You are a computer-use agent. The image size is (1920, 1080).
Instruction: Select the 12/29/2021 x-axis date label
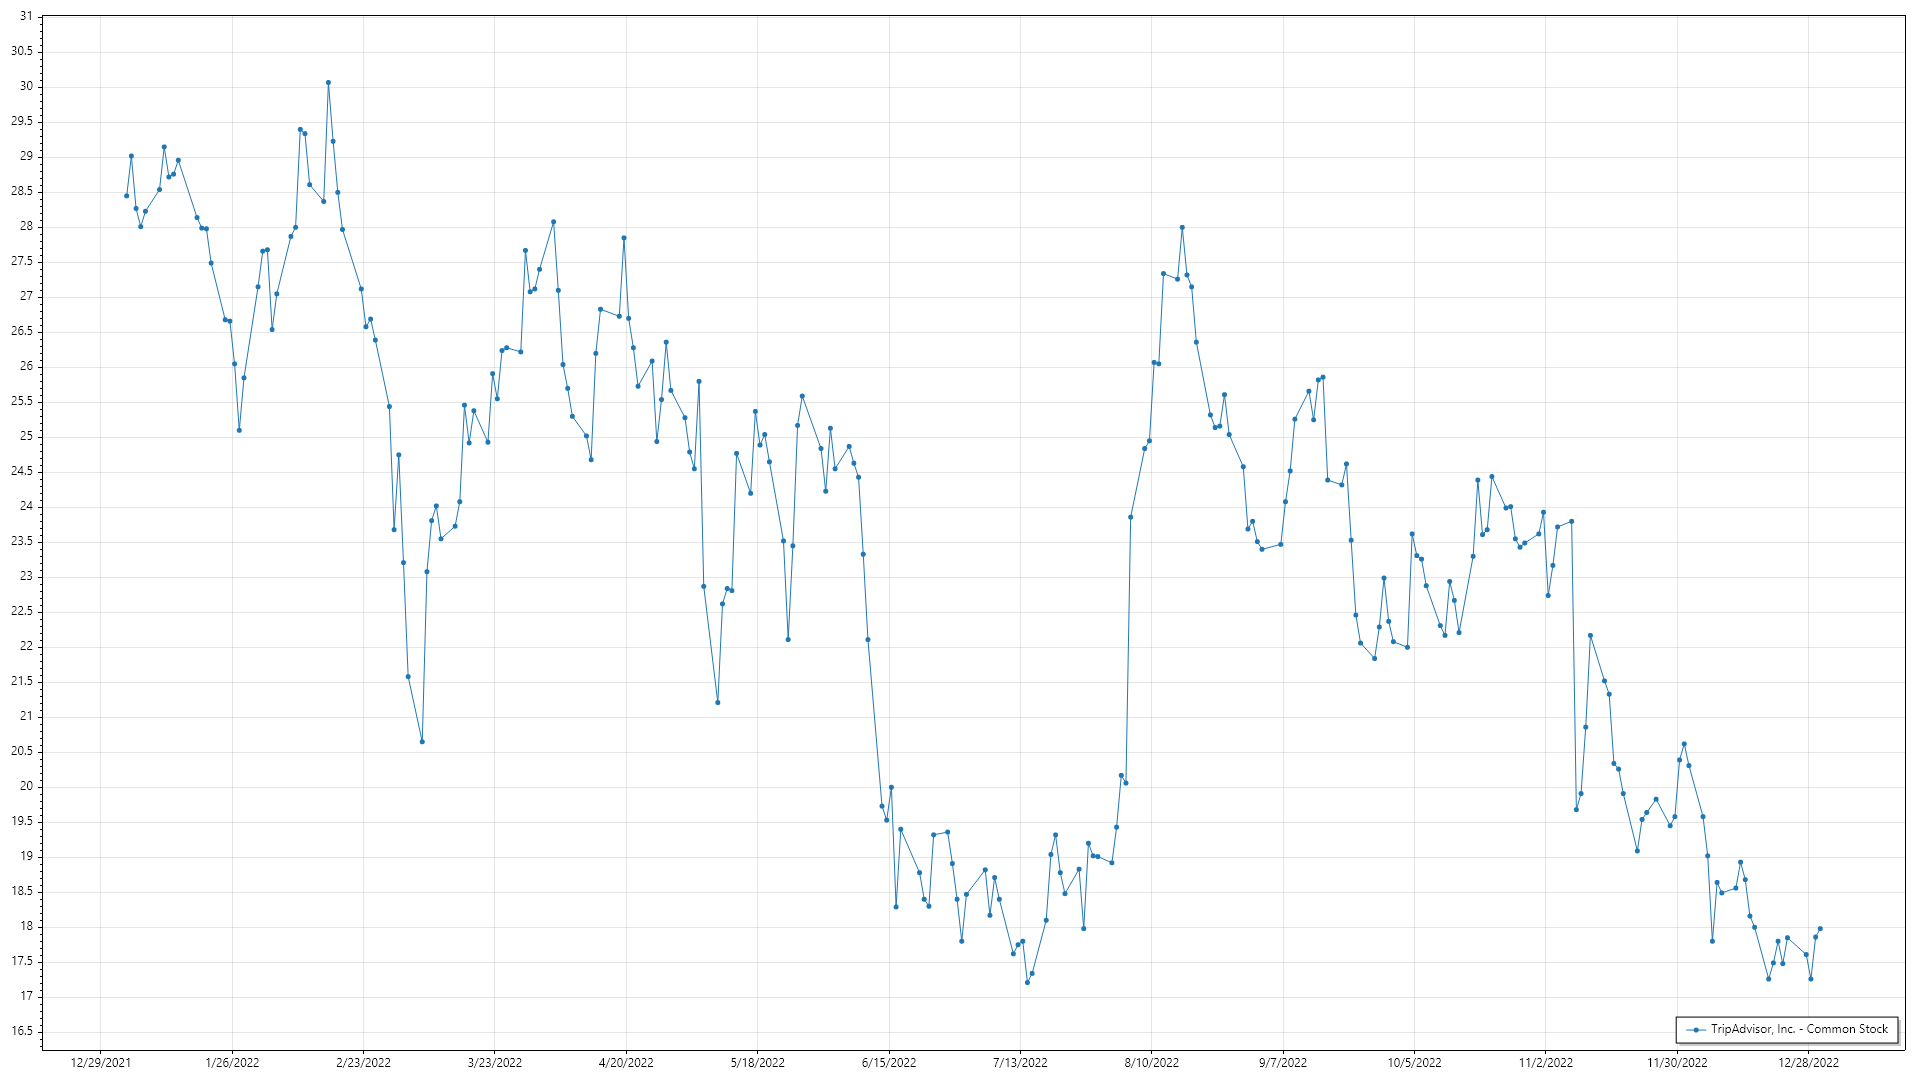[100, 1062]
